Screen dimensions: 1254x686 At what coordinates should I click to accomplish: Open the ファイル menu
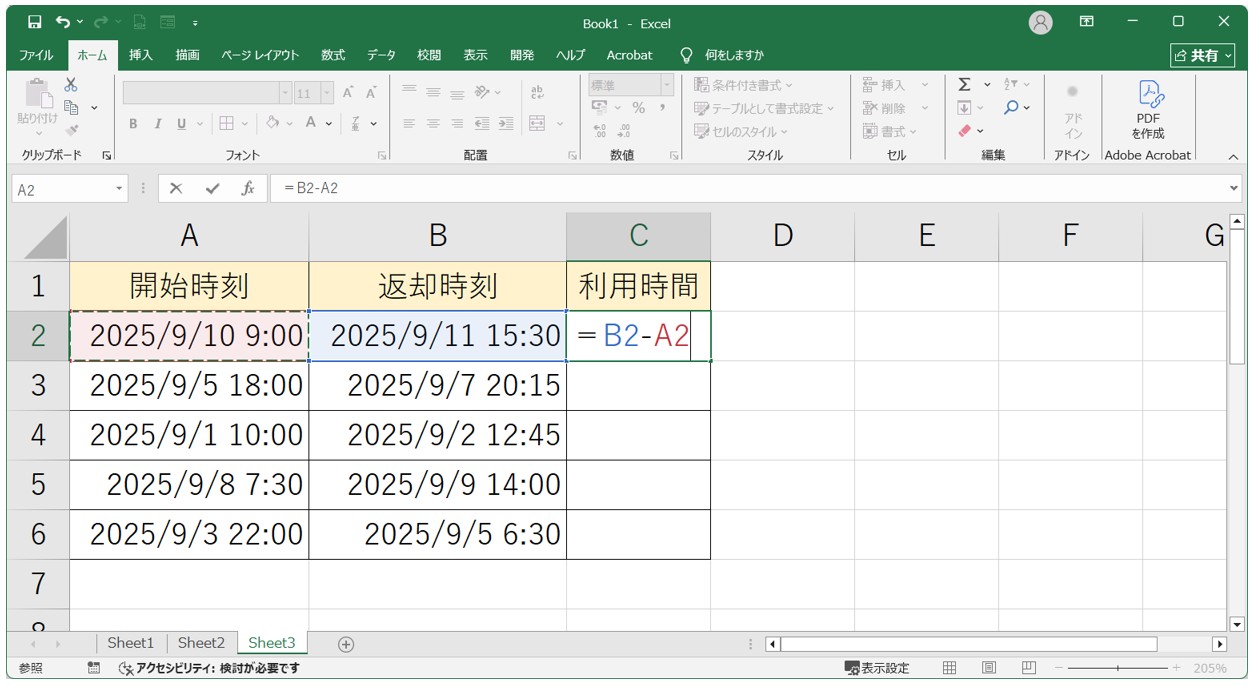(x=37, y=55)
